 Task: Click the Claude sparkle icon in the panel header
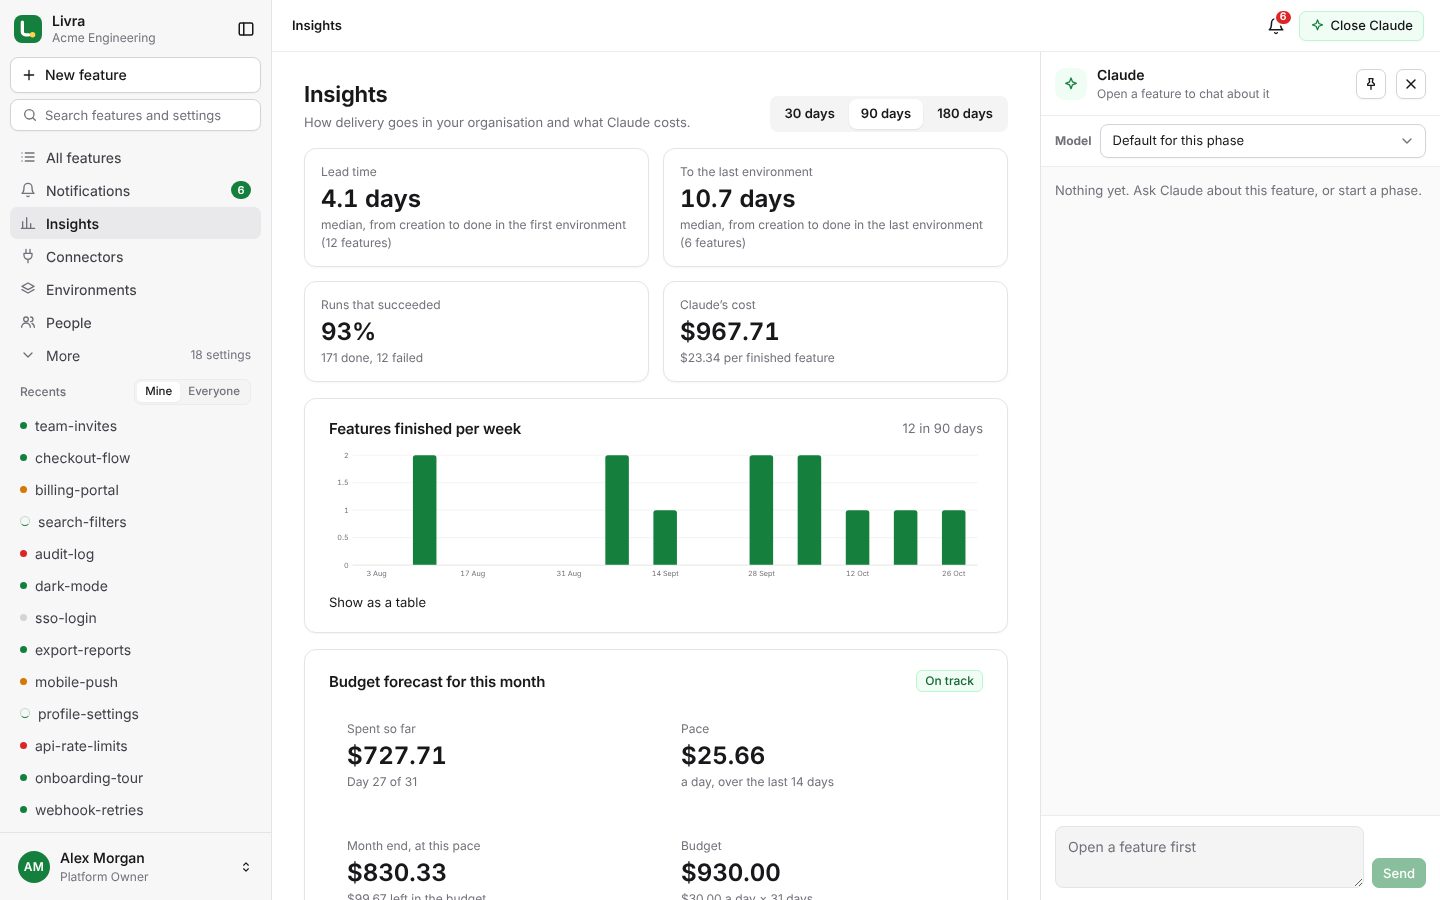point(1071,84)
